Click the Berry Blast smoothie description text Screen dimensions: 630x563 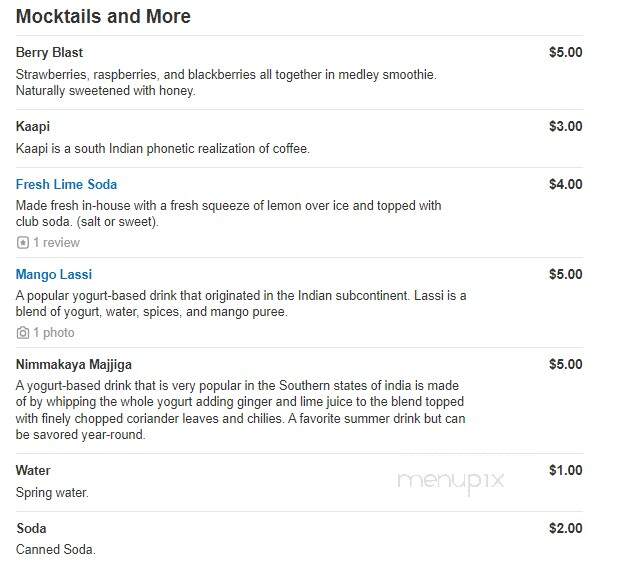coord(226,83)
